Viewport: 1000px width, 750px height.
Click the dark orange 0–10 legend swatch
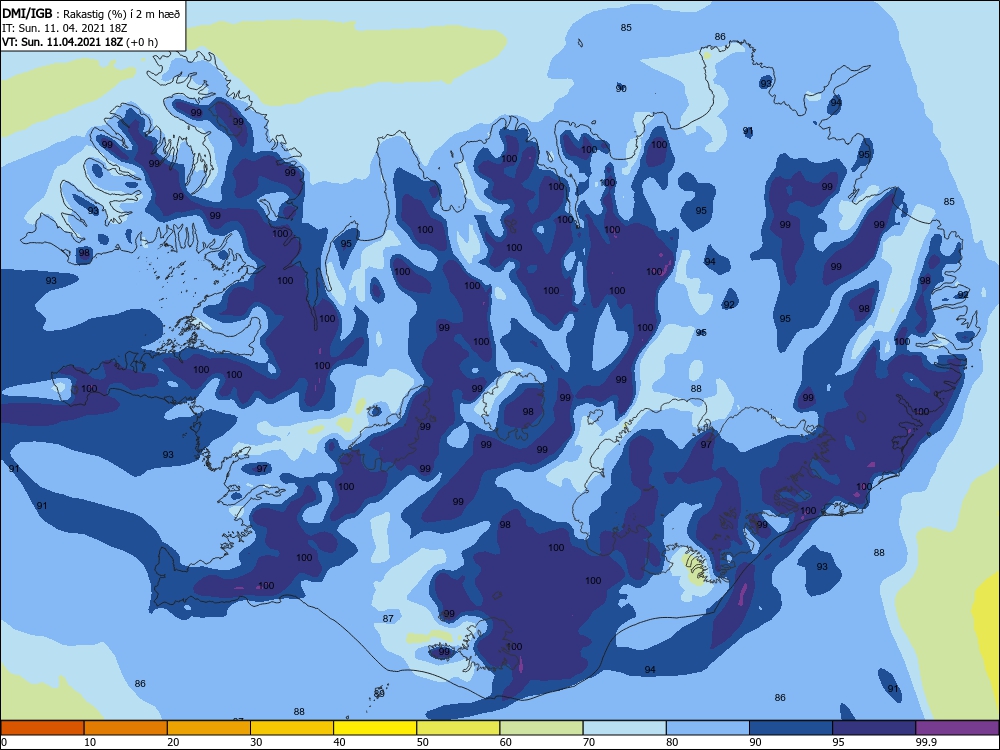pos(42,728)
